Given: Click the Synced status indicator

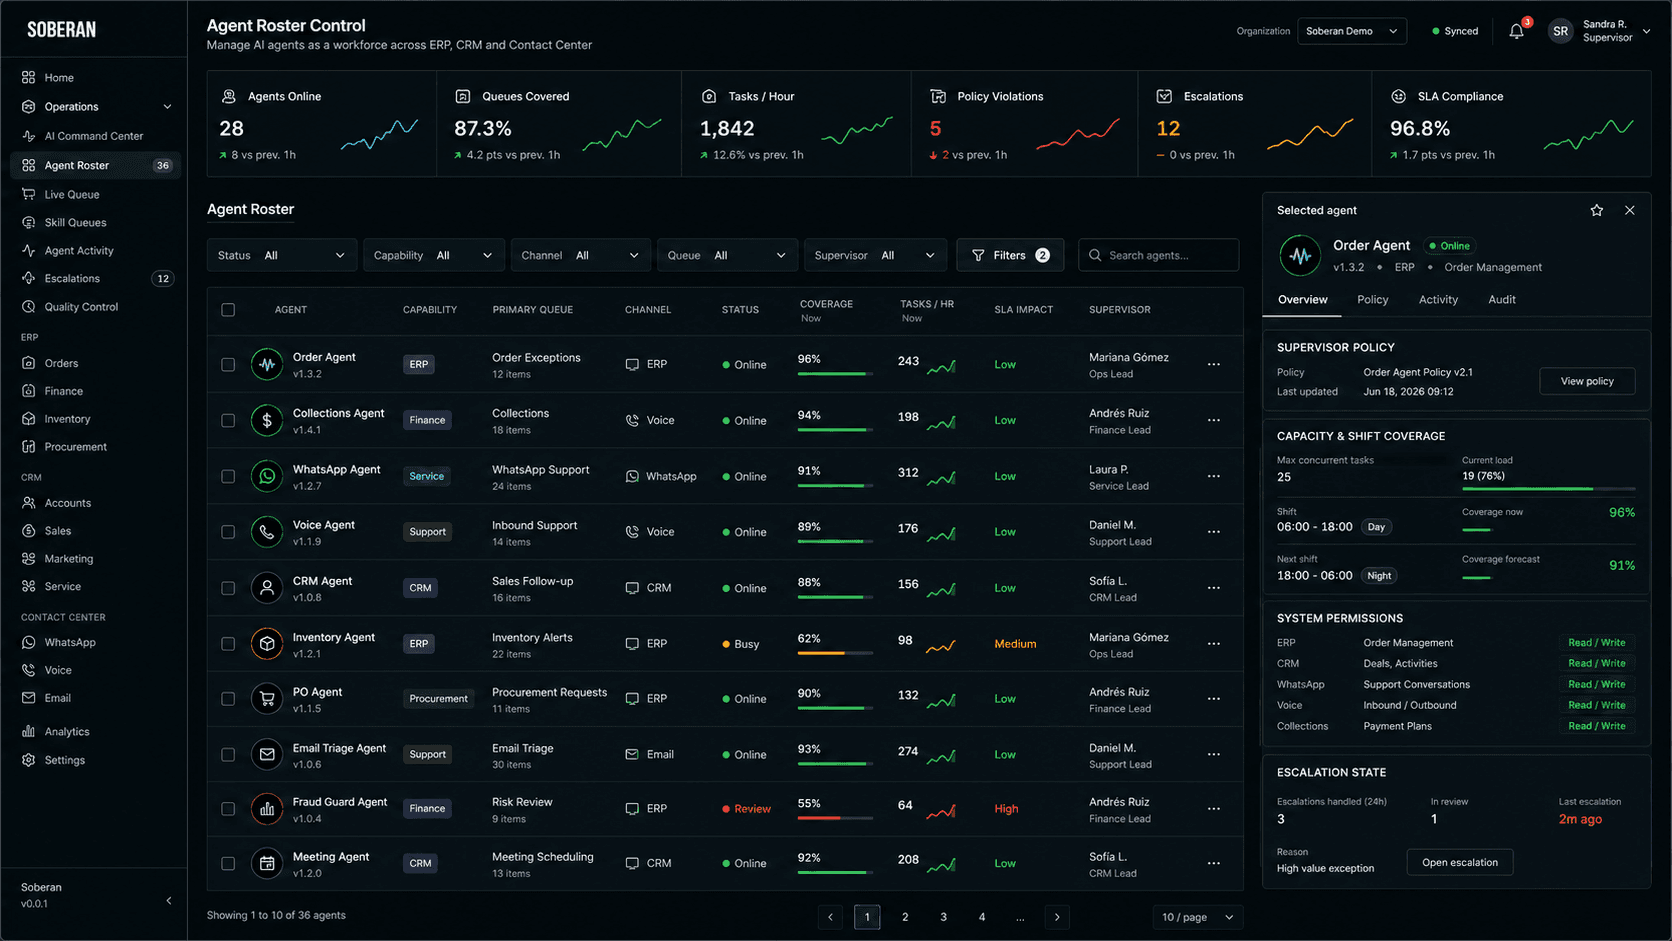Looking at the screenshot, I should 1455,31.
